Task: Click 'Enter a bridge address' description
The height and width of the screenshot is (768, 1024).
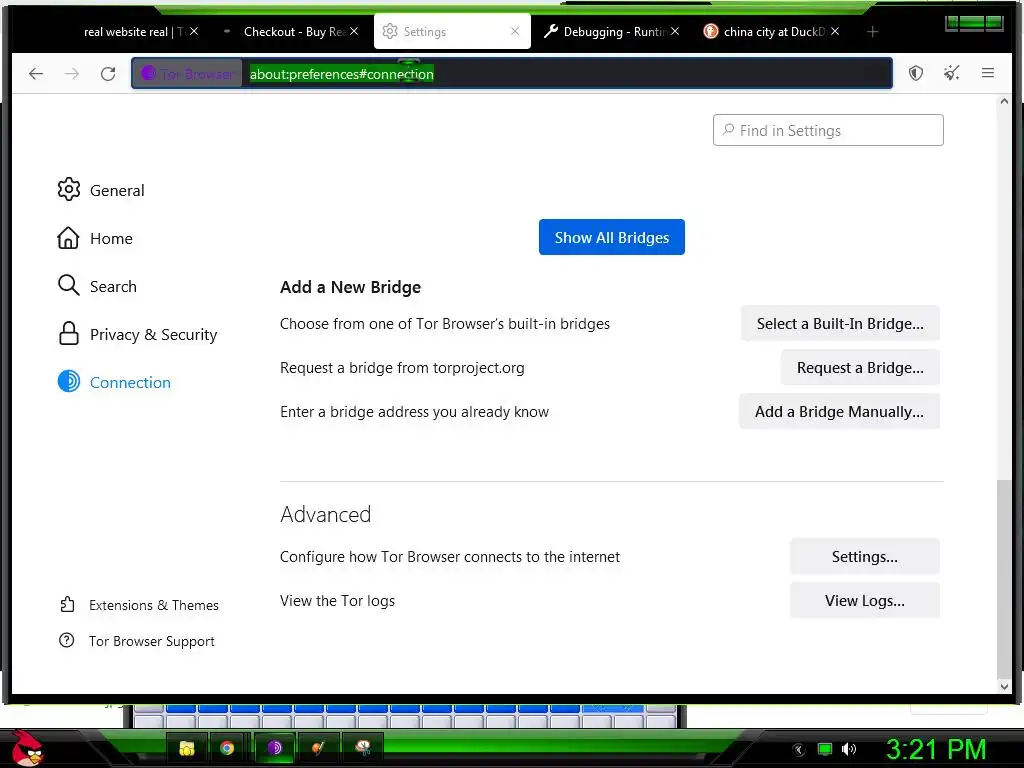Action: point(415,412)
